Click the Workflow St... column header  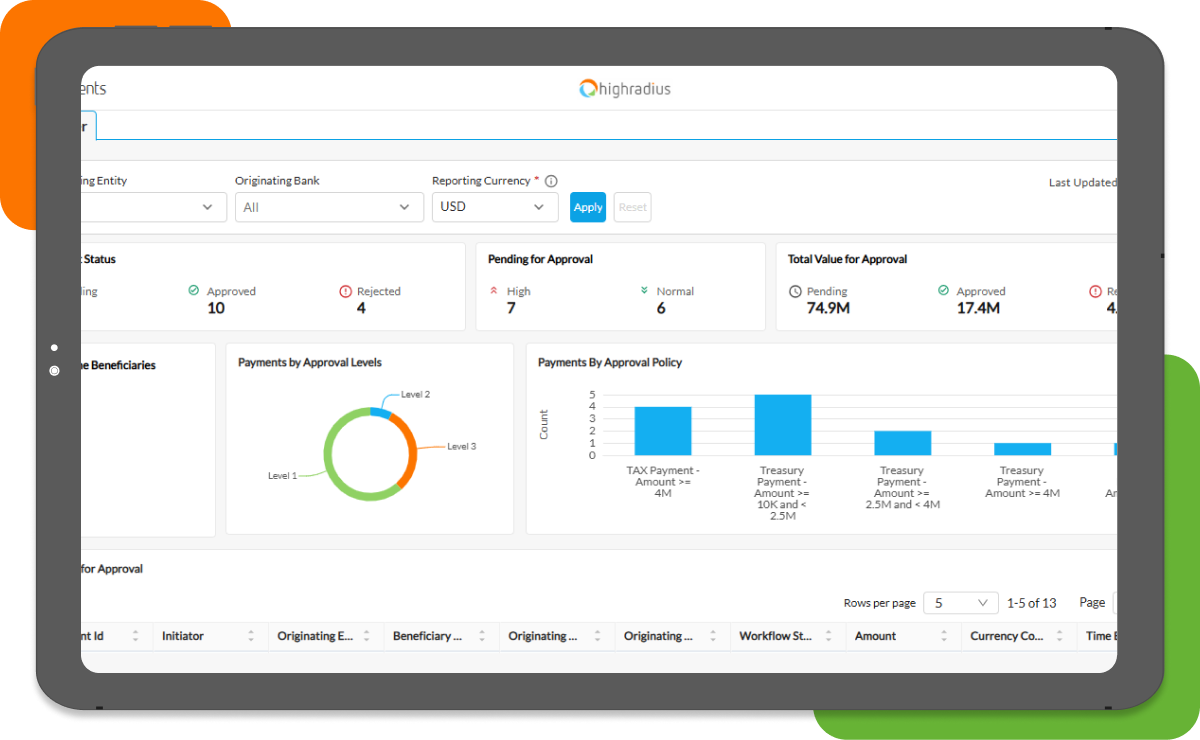click(x=775, y=636)
